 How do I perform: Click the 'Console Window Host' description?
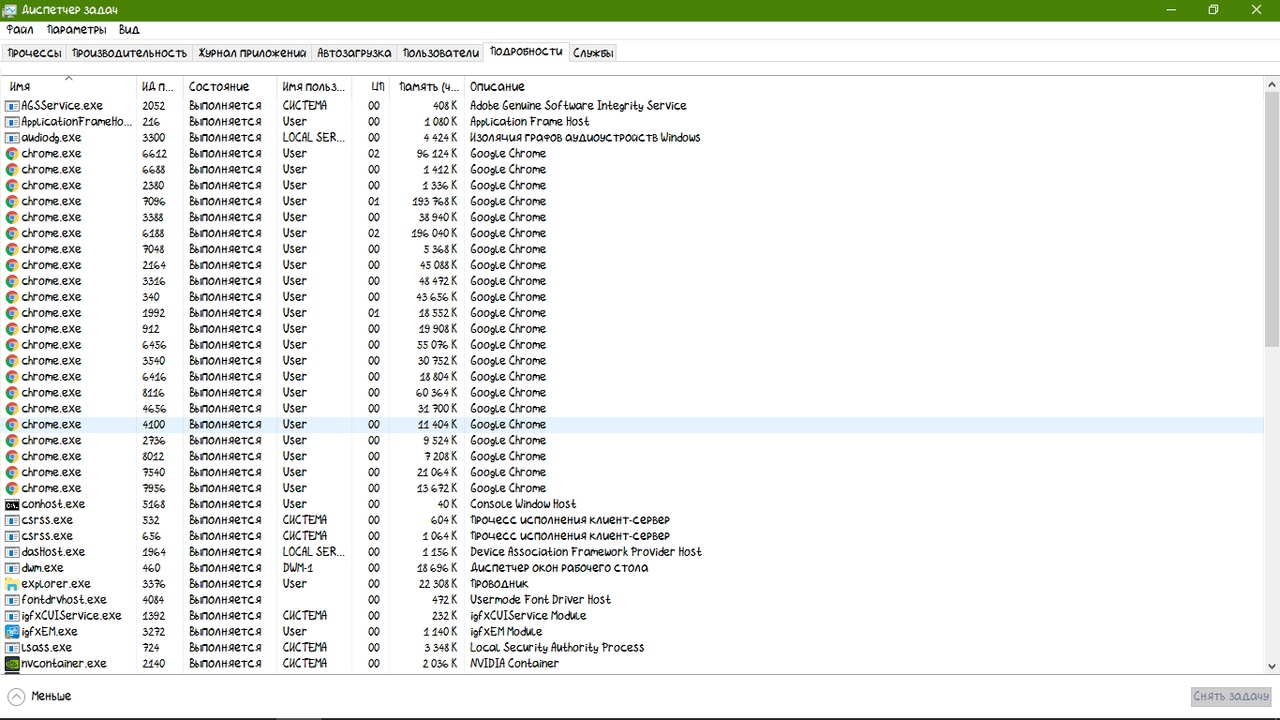click(523, 504)
